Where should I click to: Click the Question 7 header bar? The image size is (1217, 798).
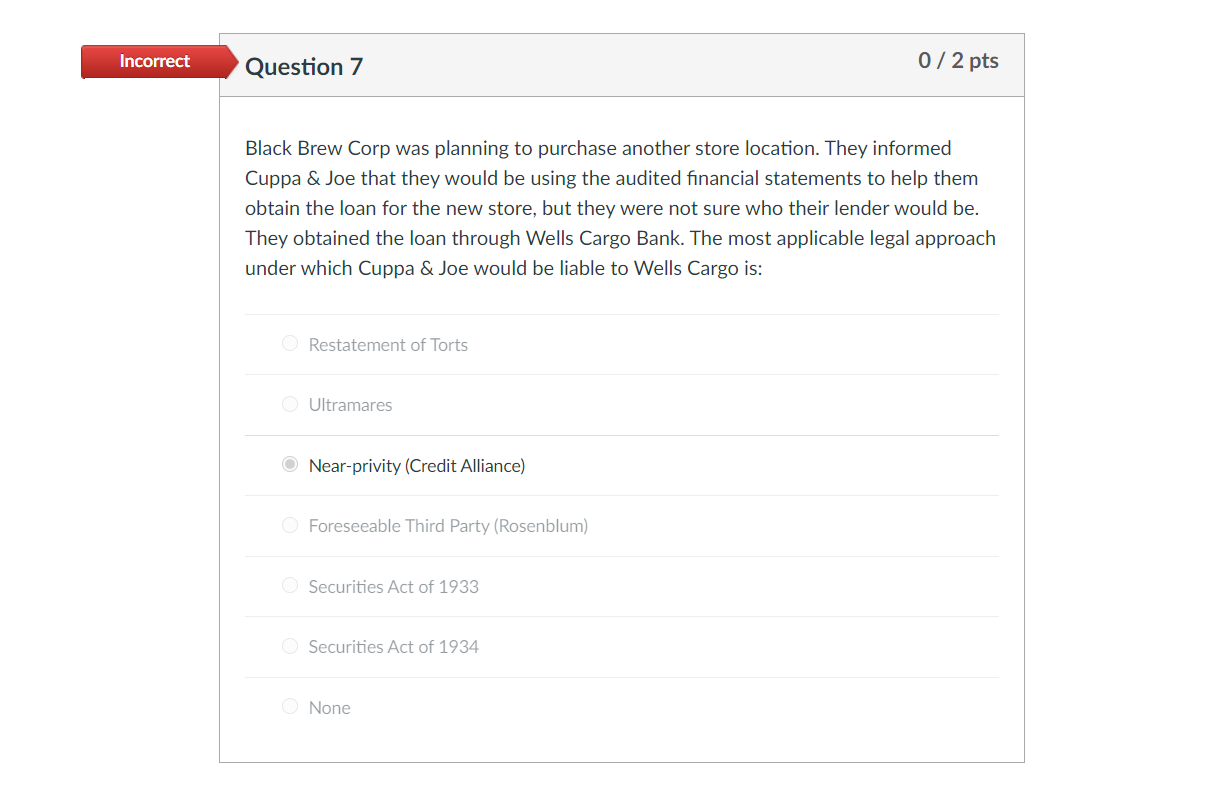pyautogui.click(x=620, y=64)
